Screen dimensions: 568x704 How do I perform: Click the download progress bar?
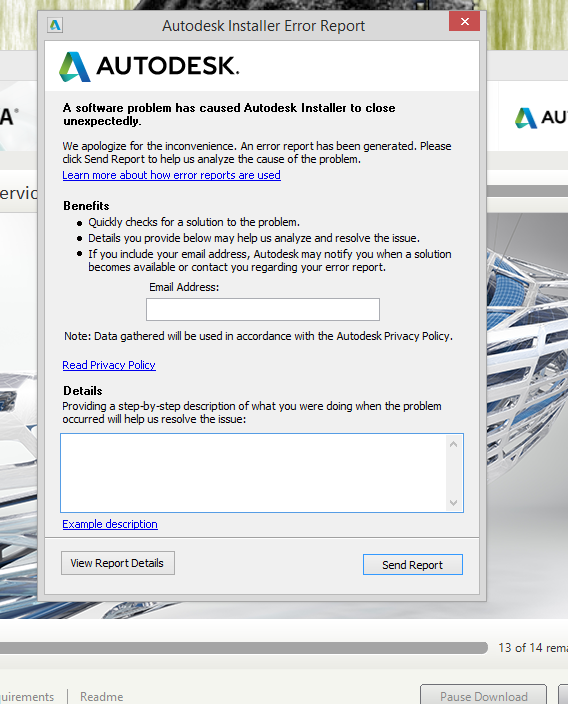(244, 647)
